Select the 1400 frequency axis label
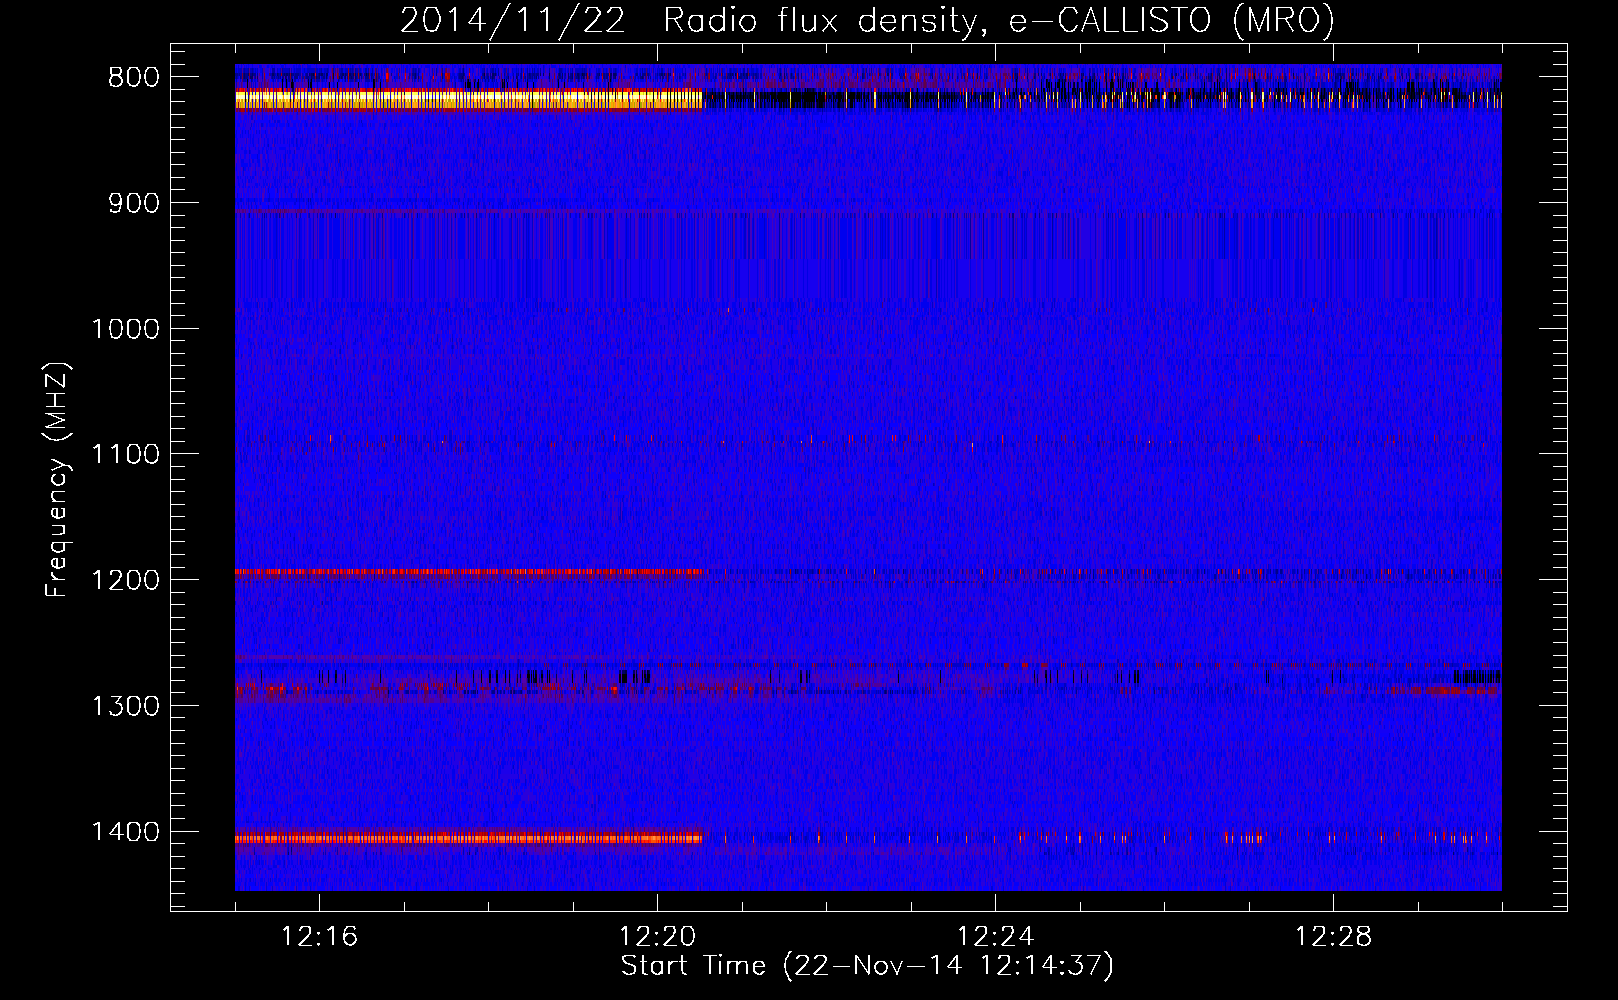The height and width of the screenshot is (1000, 1618). pyautogui.click(x=126, y=832)
